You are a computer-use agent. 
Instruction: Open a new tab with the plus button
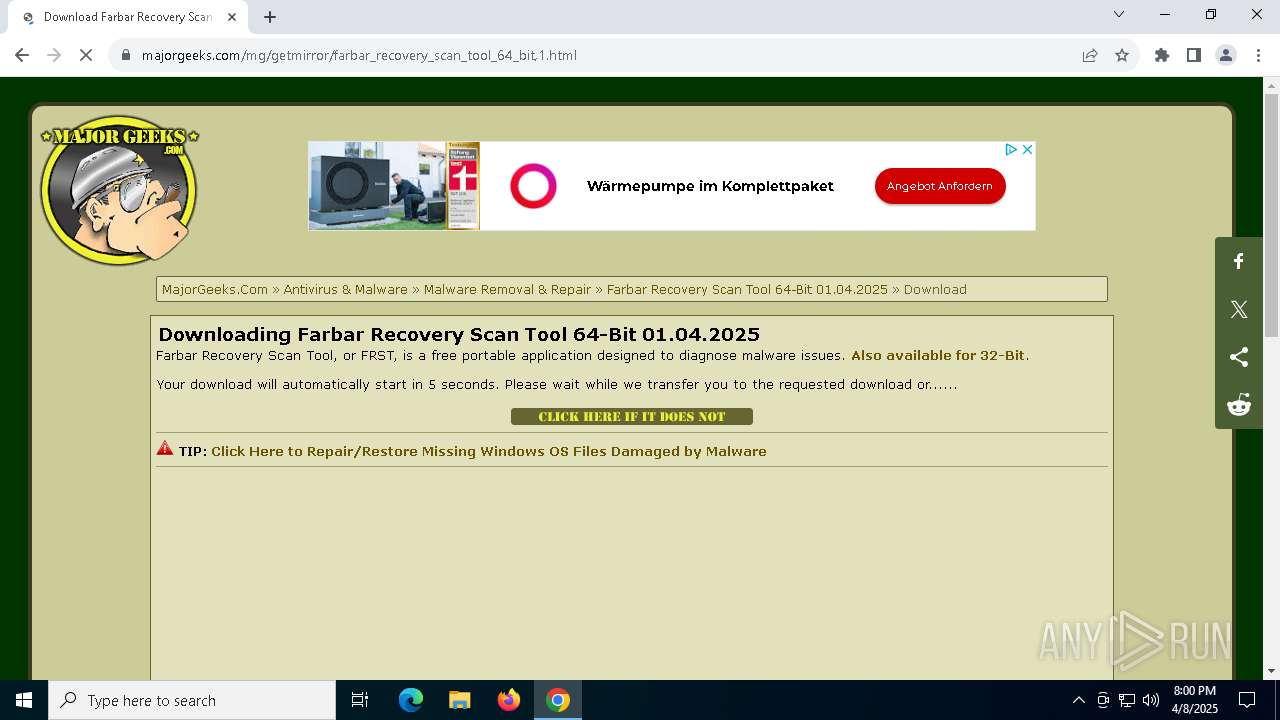[x=270, y=17]
